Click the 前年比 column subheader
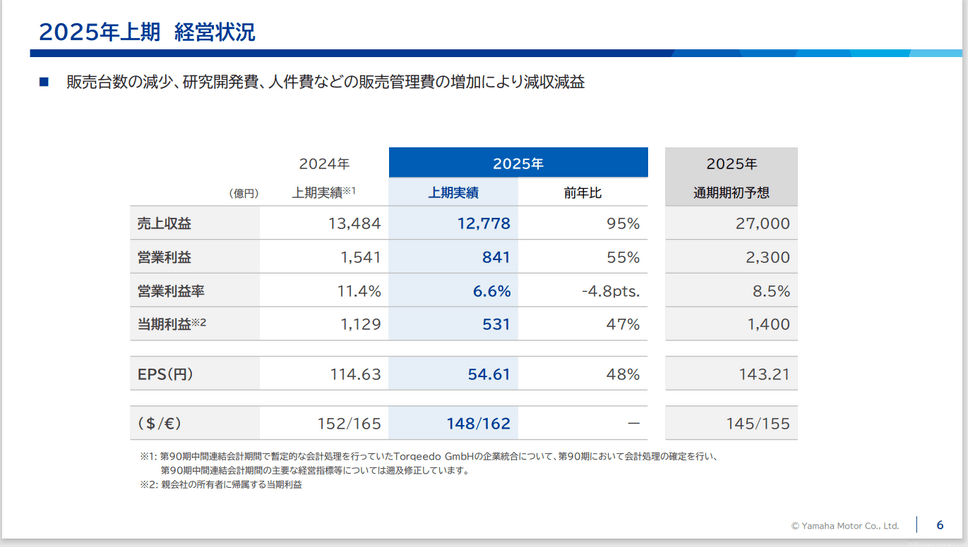The image size is (968, 547). (x=583, y=193)
